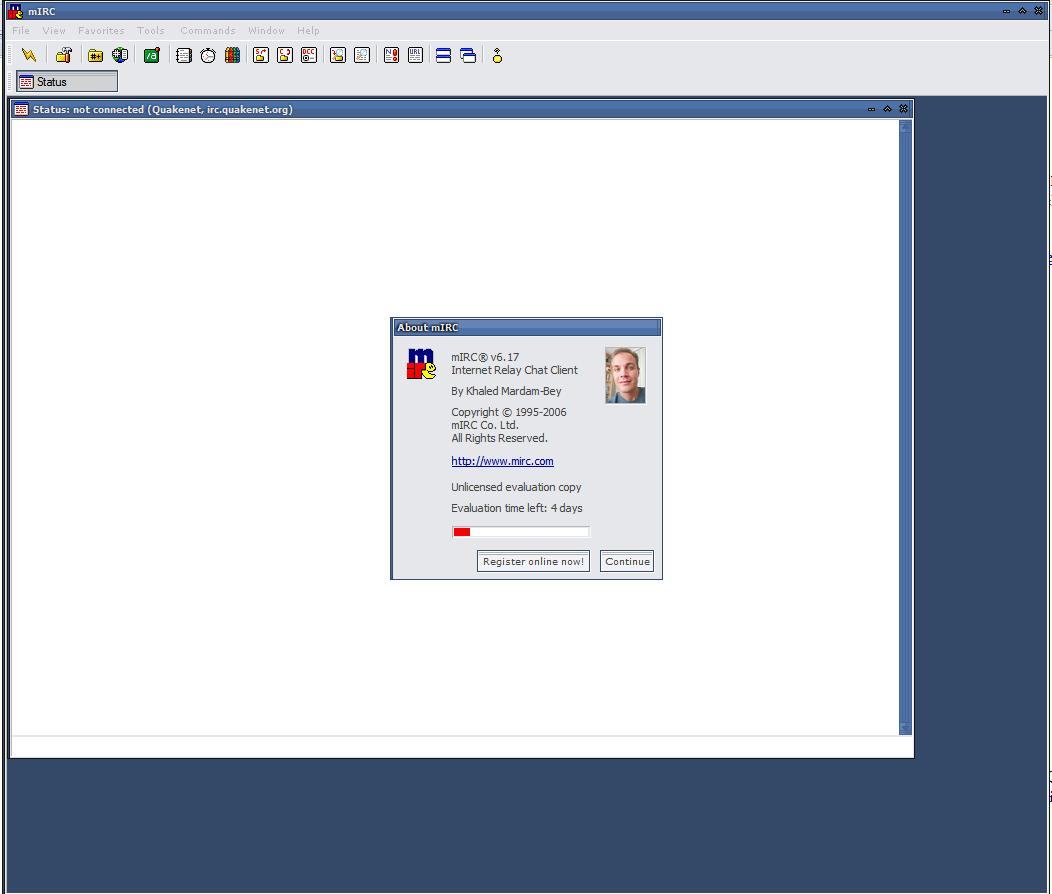Open the Favorites menu

101,30
